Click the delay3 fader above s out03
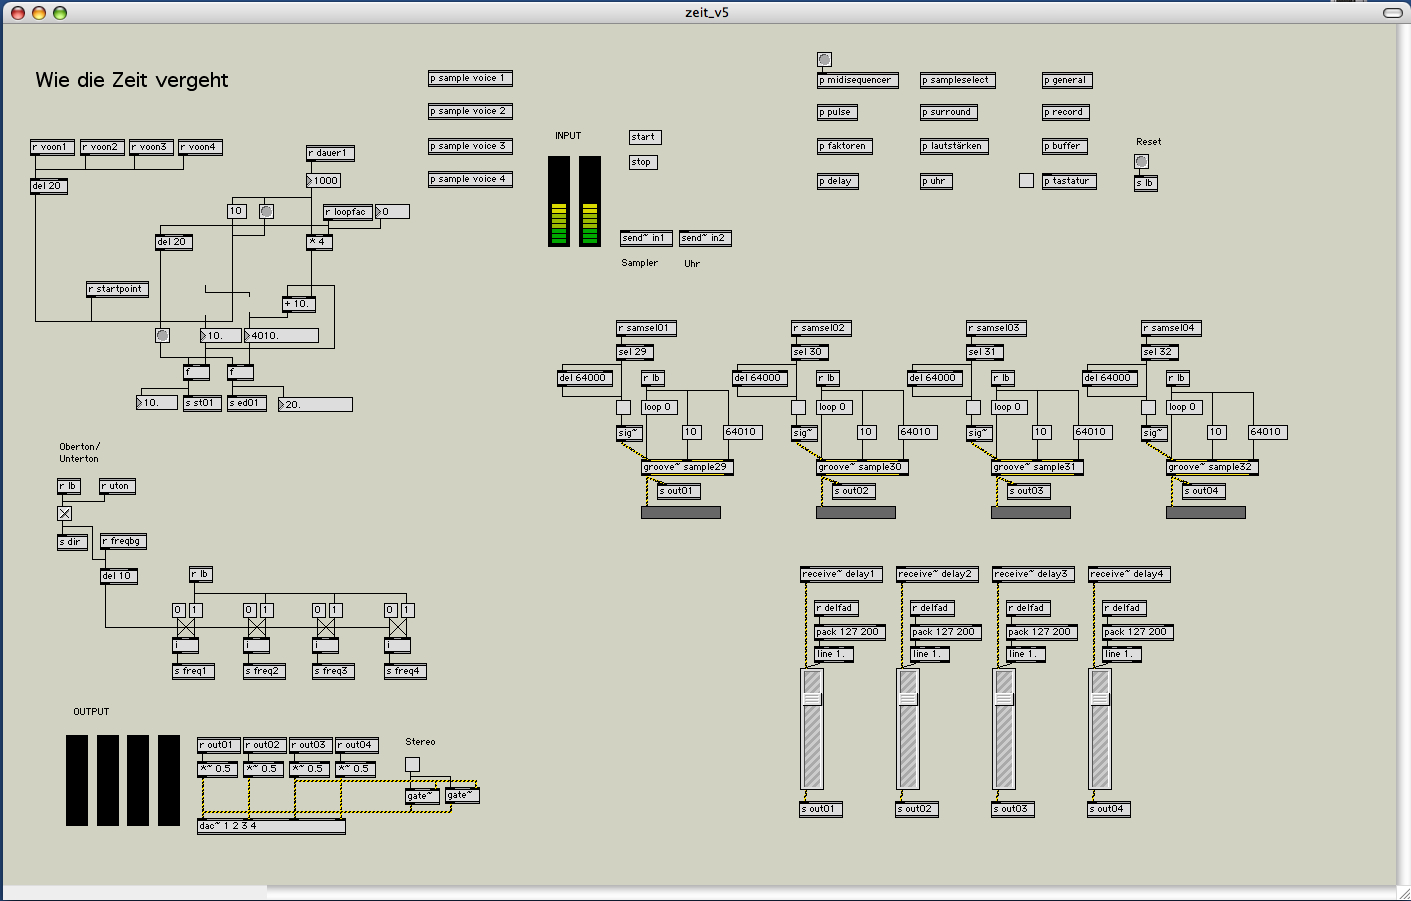 coord(1004,729)
